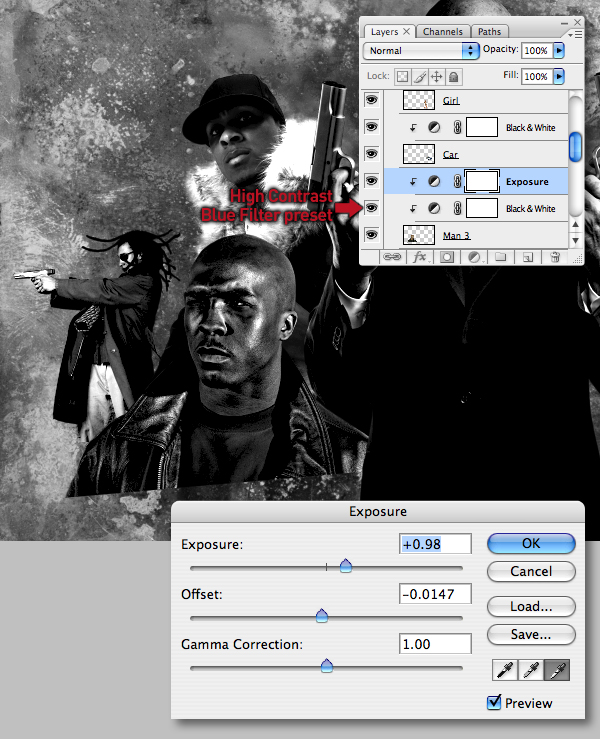The image size is (600, 739).
Task: Add a layer style (fx) icon
Action: tap(420, 257)
